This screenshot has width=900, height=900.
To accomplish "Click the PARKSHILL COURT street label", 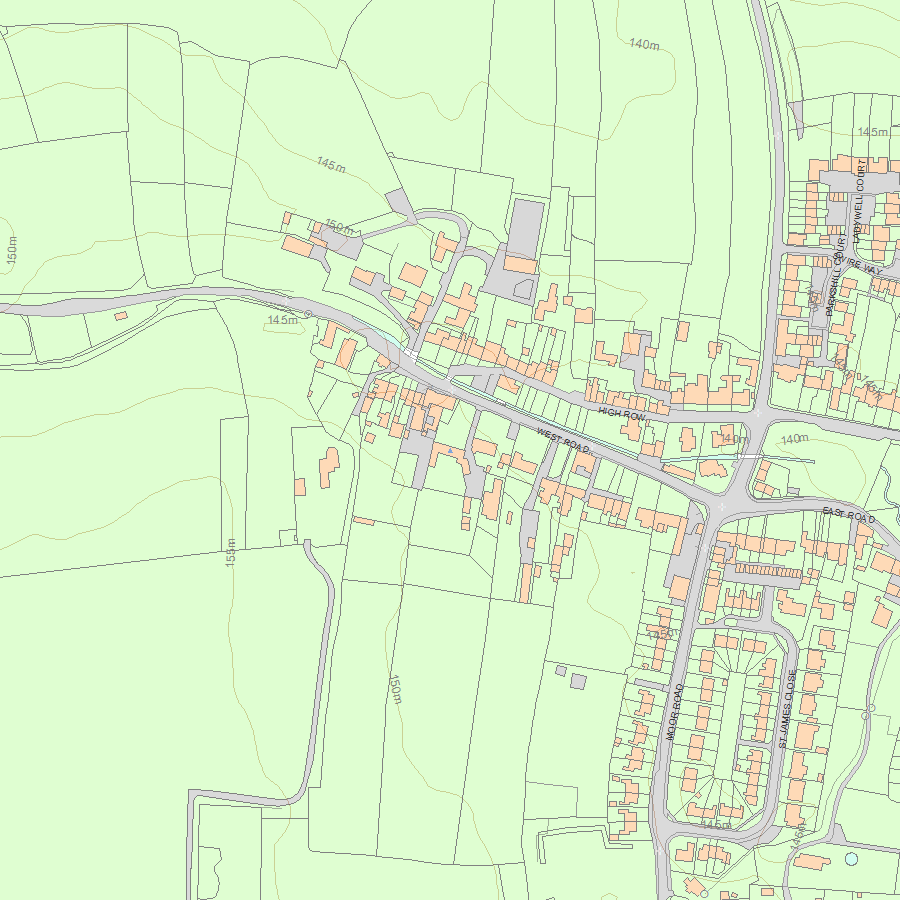I will tap(835, 275).
